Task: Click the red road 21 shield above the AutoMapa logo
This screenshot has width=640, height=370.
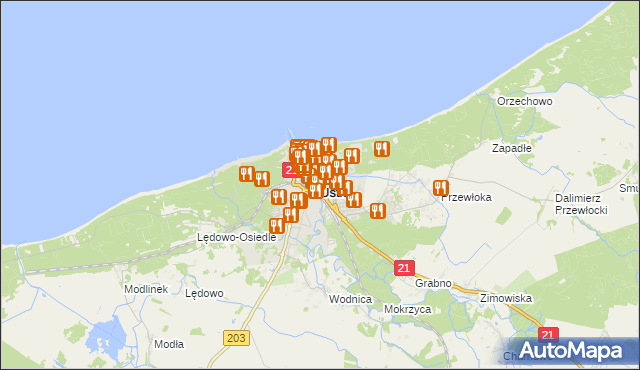Action: pos(548,335)
